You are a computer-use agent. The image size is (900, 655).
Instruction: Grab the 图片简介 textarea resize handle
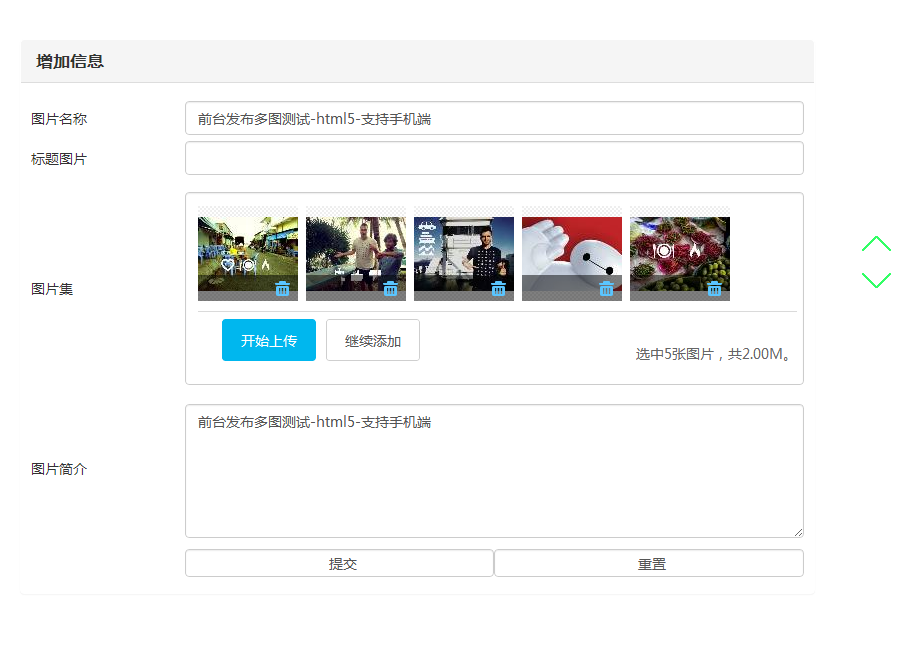pos(798,532)
